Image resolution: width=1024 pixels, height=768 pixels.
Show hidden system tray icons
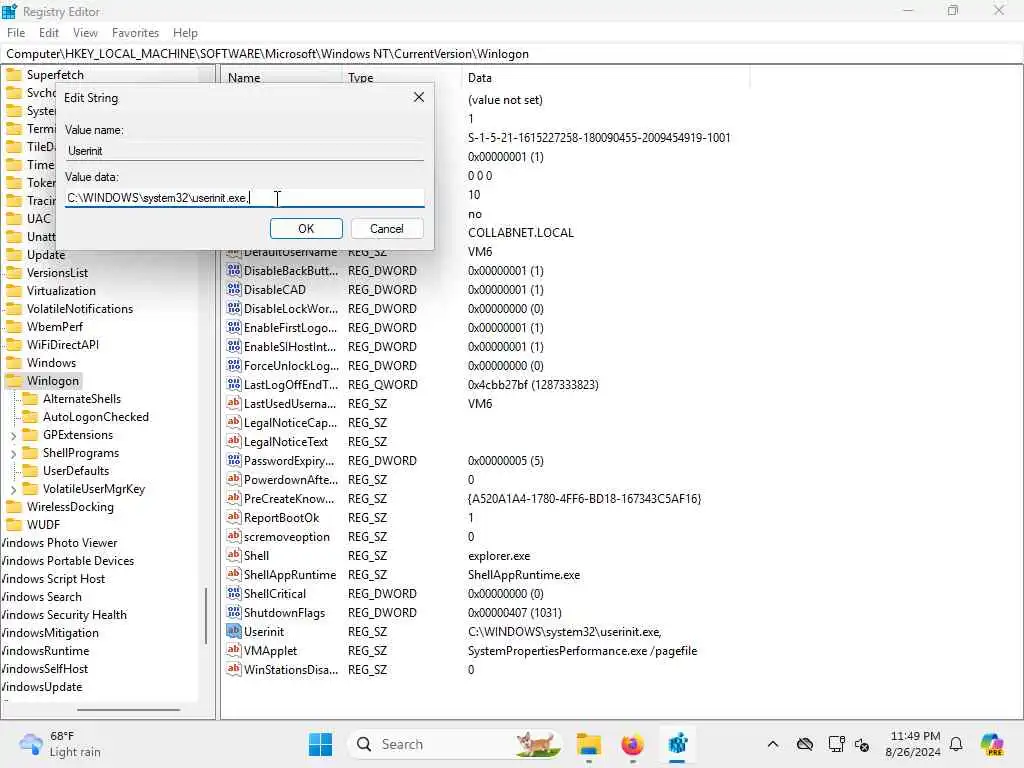point(773,744)
